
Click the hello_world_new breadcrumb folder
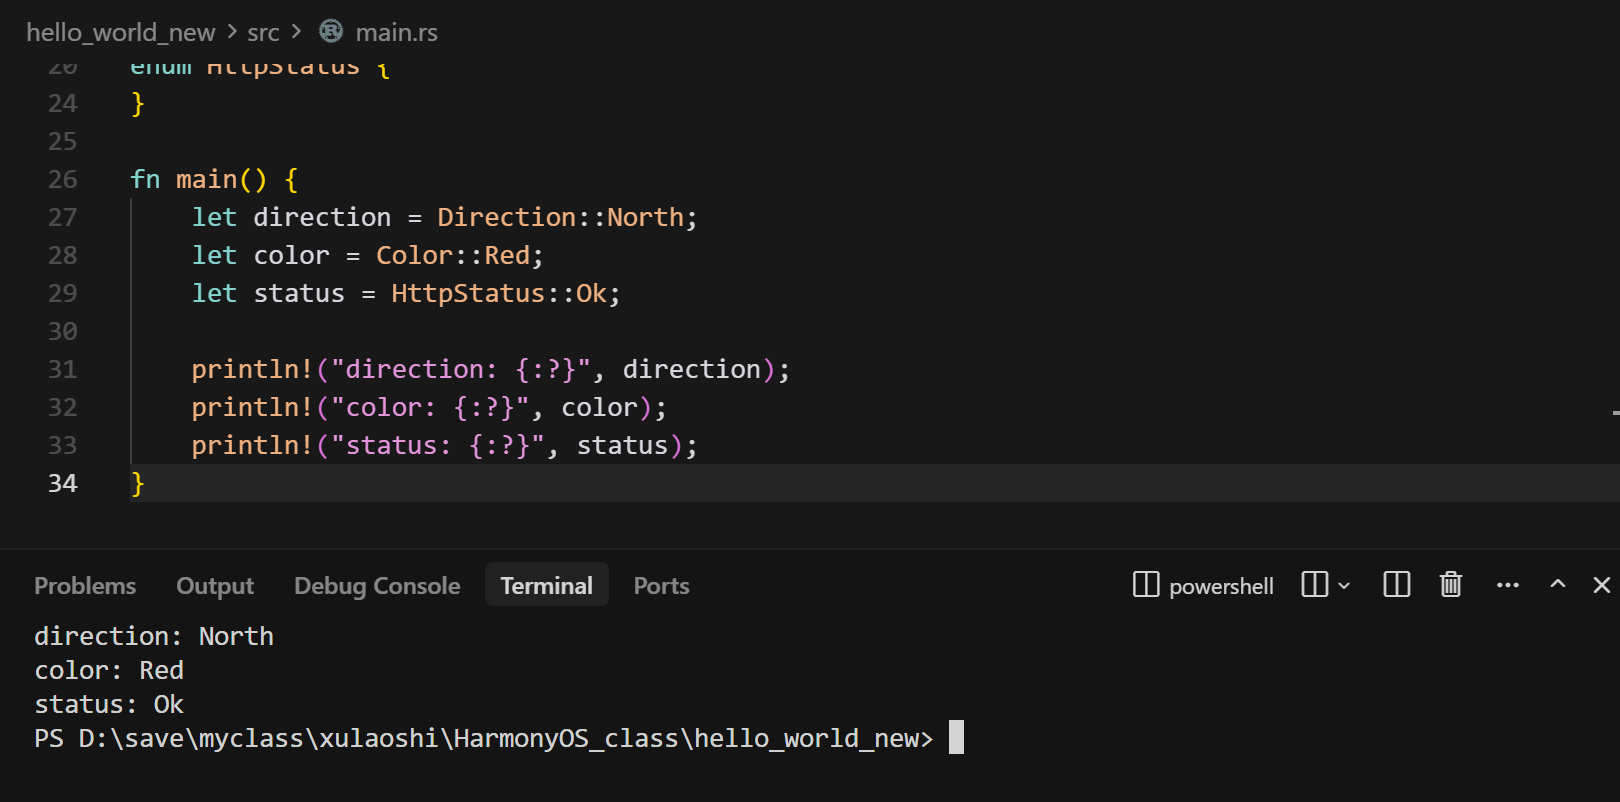pos(121,33)
